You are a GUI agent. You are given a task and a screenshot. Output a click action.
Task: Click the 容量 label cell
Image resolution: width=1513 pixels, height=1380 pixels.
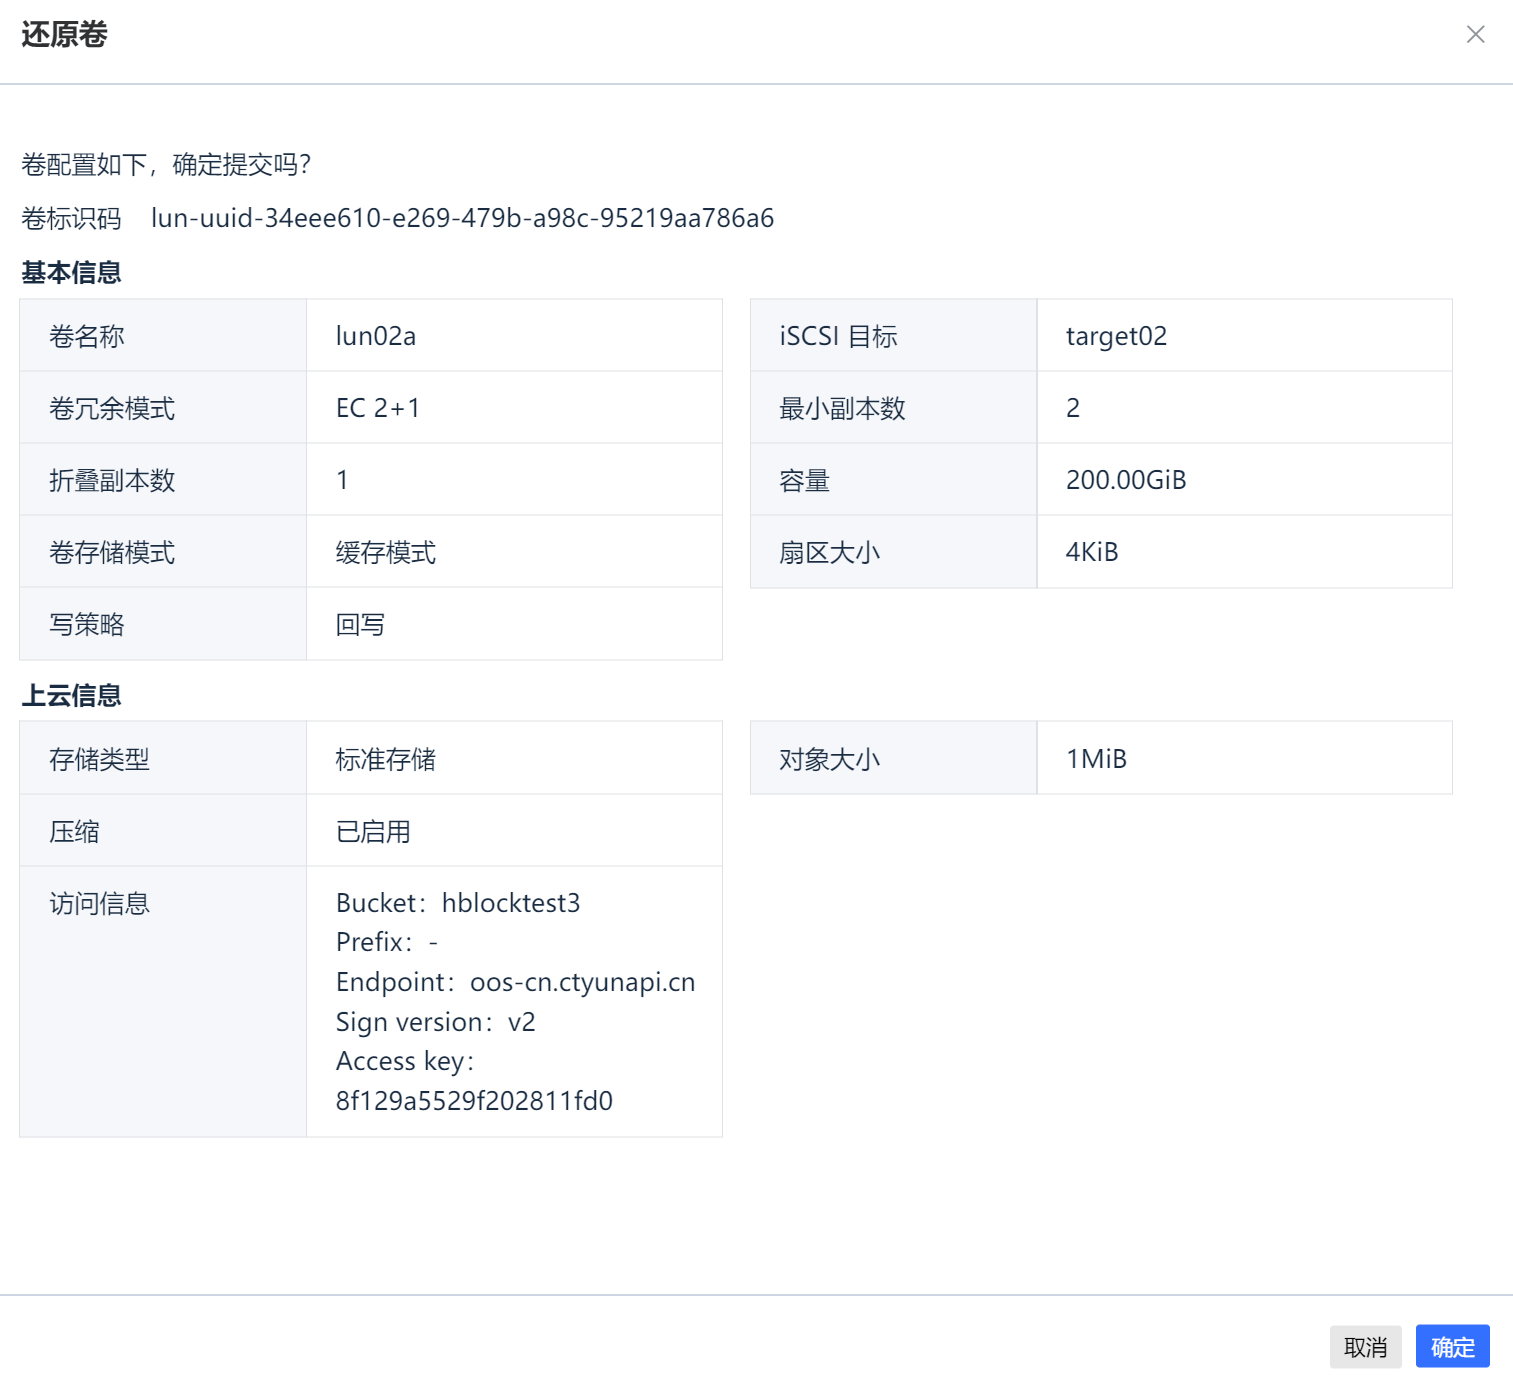[x=894, y=480]
